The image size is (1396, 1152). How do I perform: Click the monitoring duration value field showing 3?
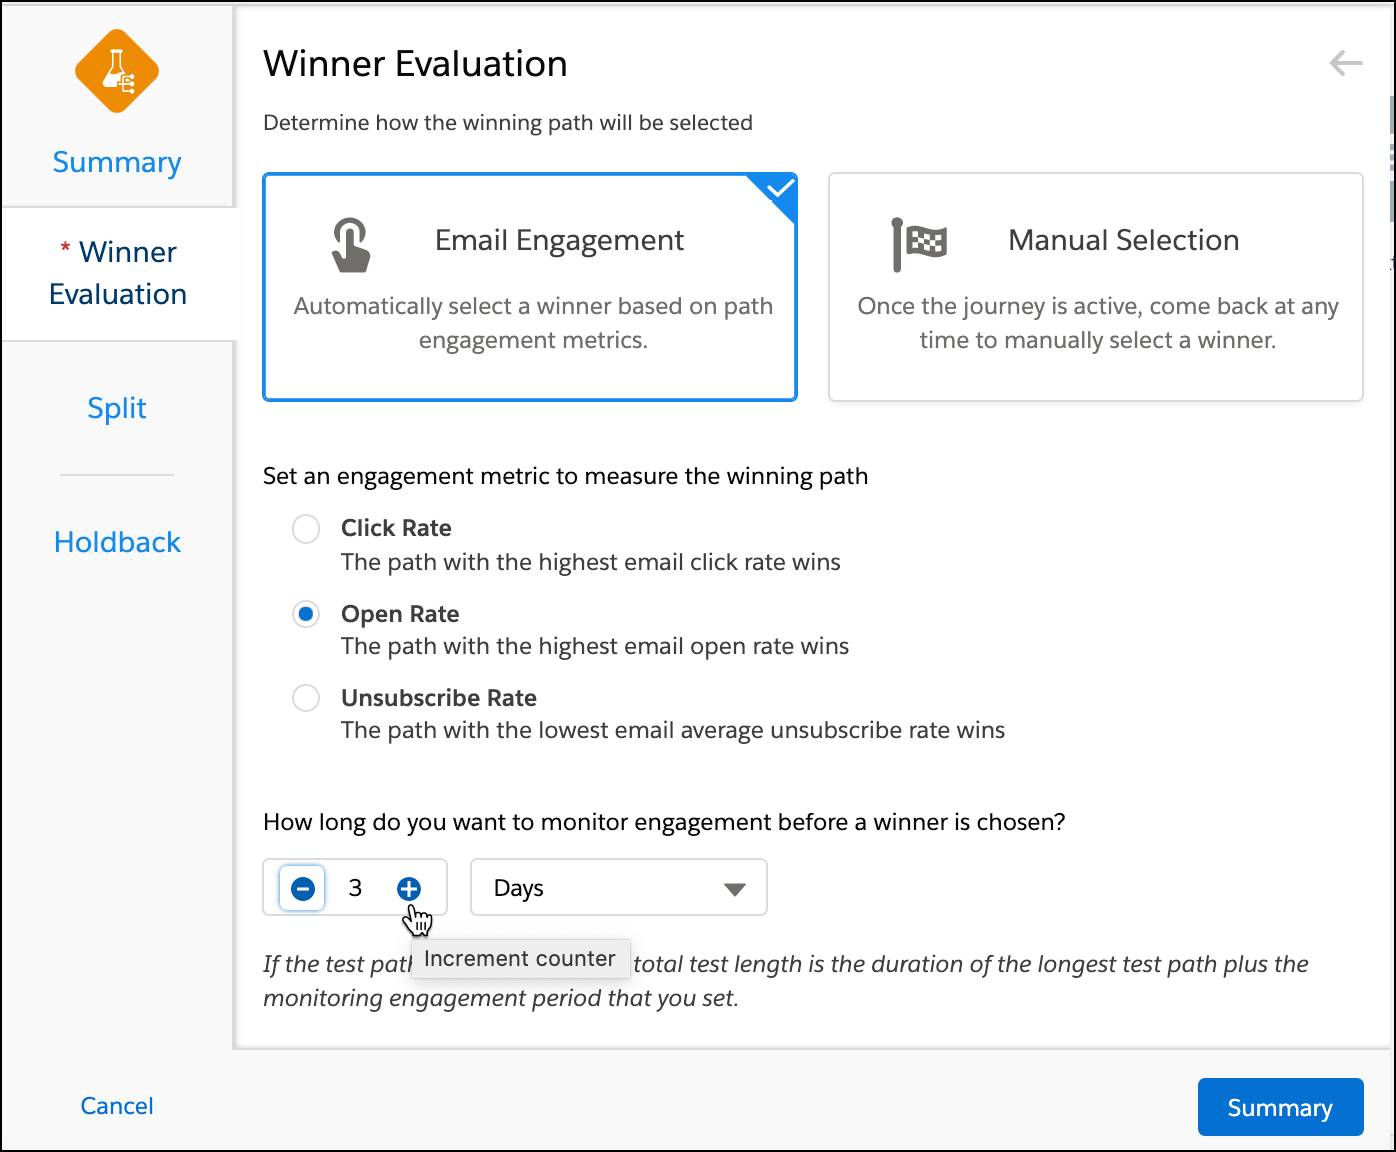click(356, 887)
